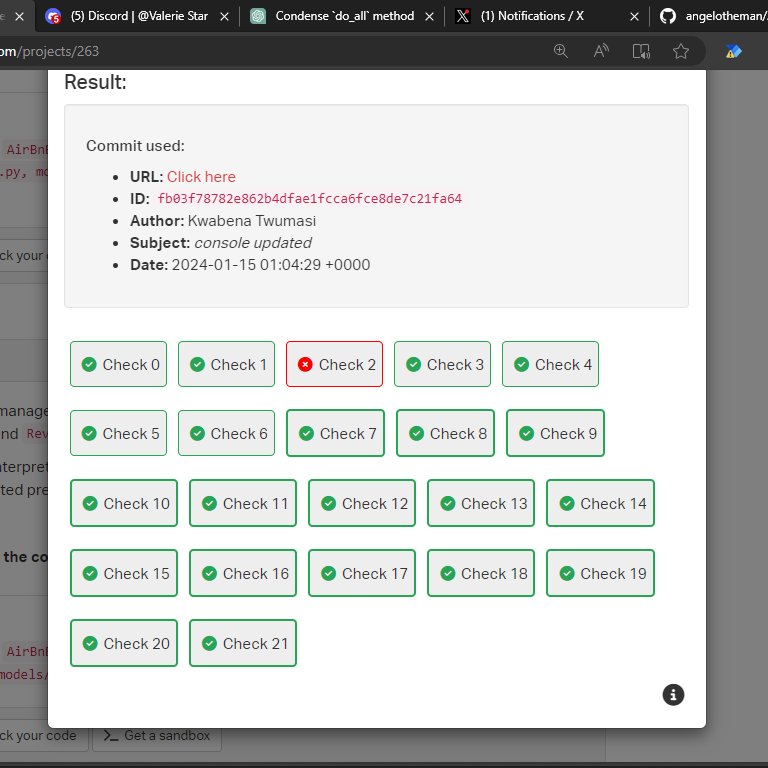
Task: Click the info icon in the results dialog
Action: pos(673,695)
